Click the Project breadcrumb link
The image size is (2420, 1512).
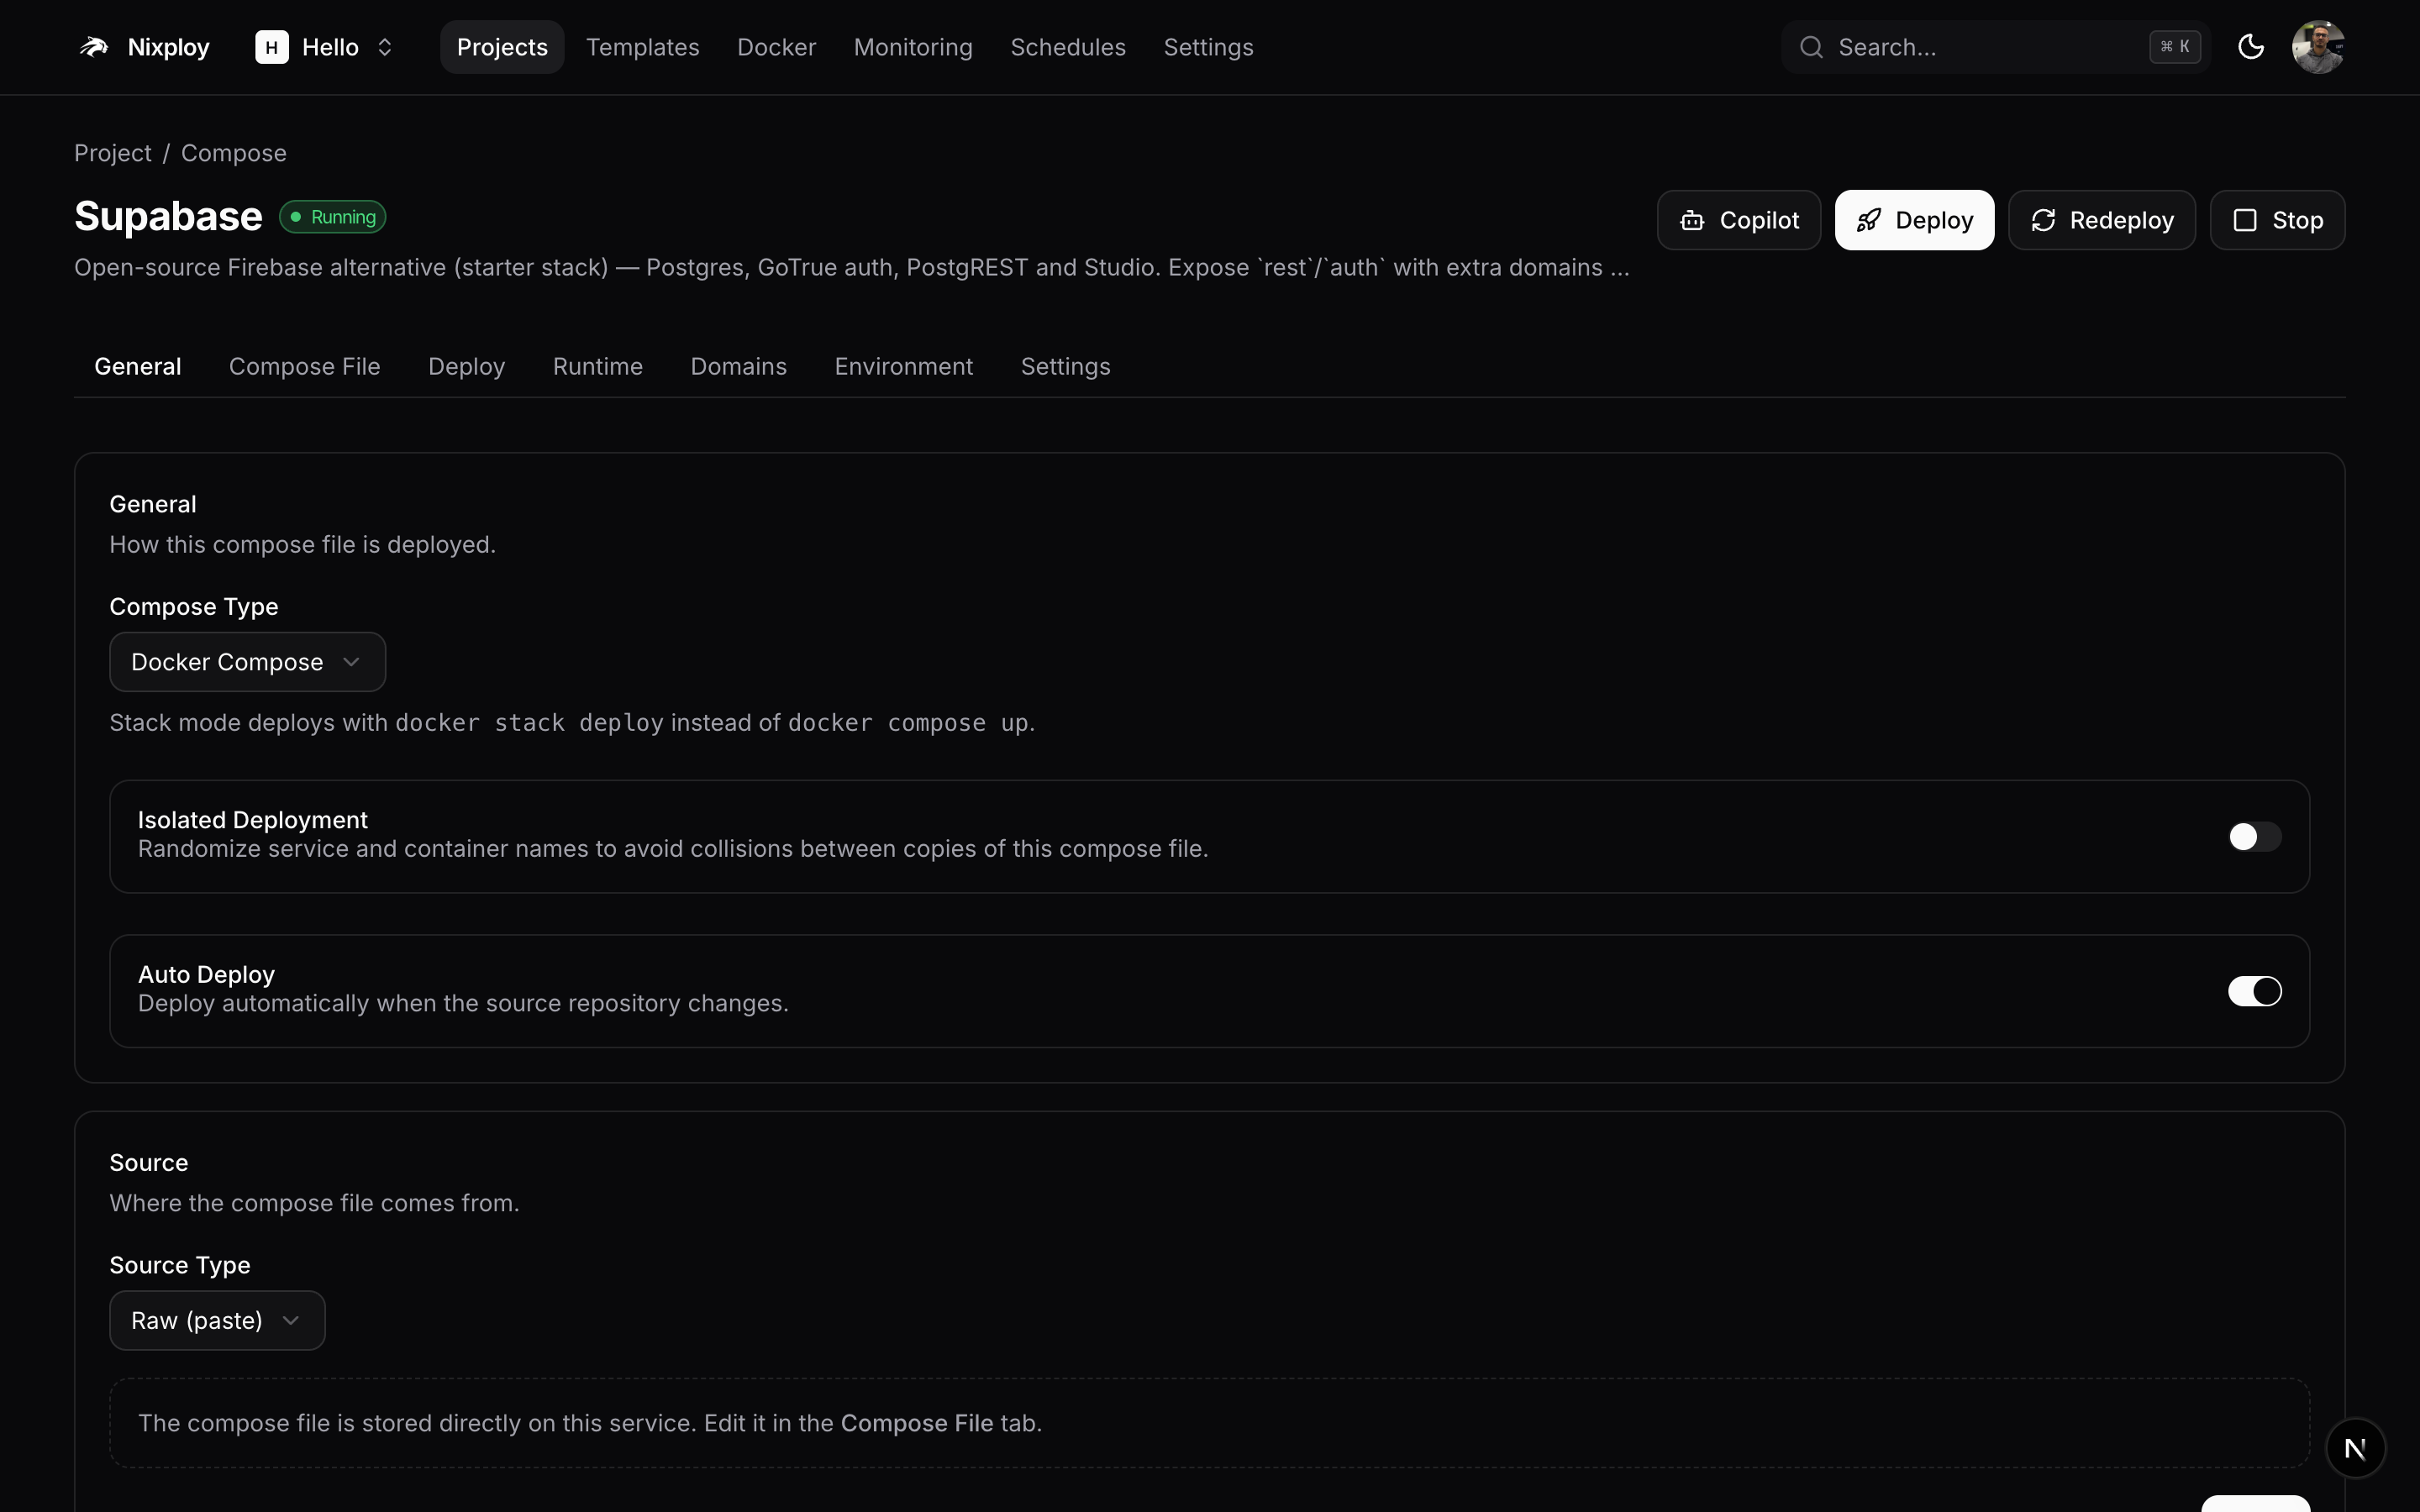click(x=113, y=153)
